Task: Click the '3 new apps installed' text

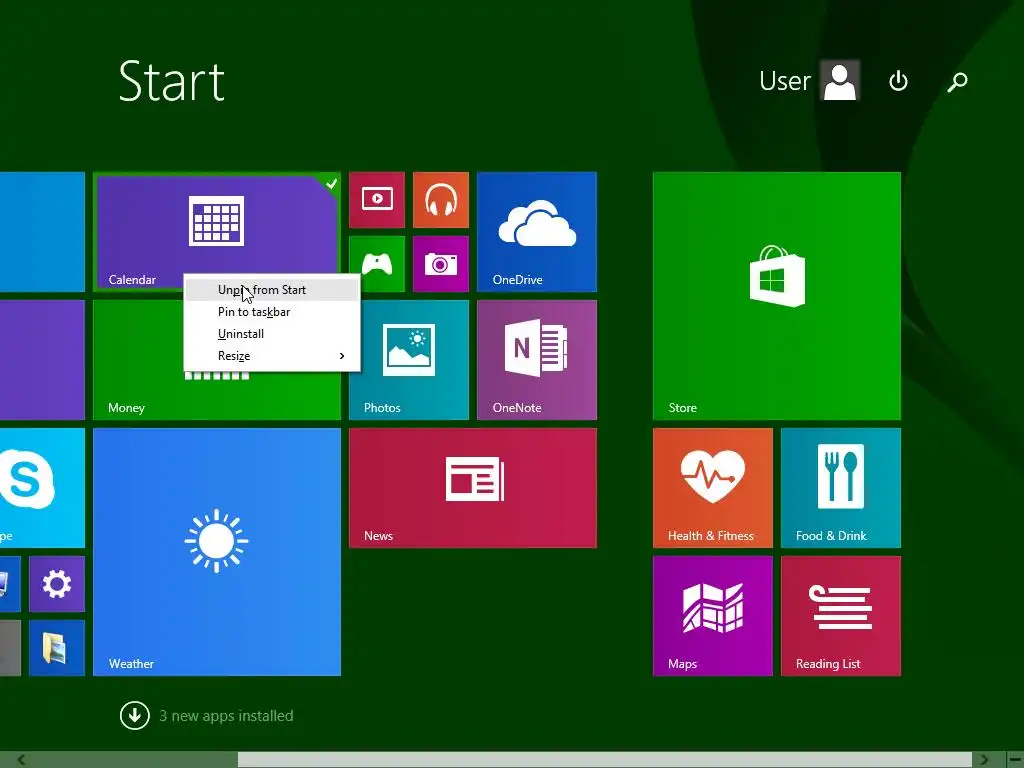Action: 226,716
